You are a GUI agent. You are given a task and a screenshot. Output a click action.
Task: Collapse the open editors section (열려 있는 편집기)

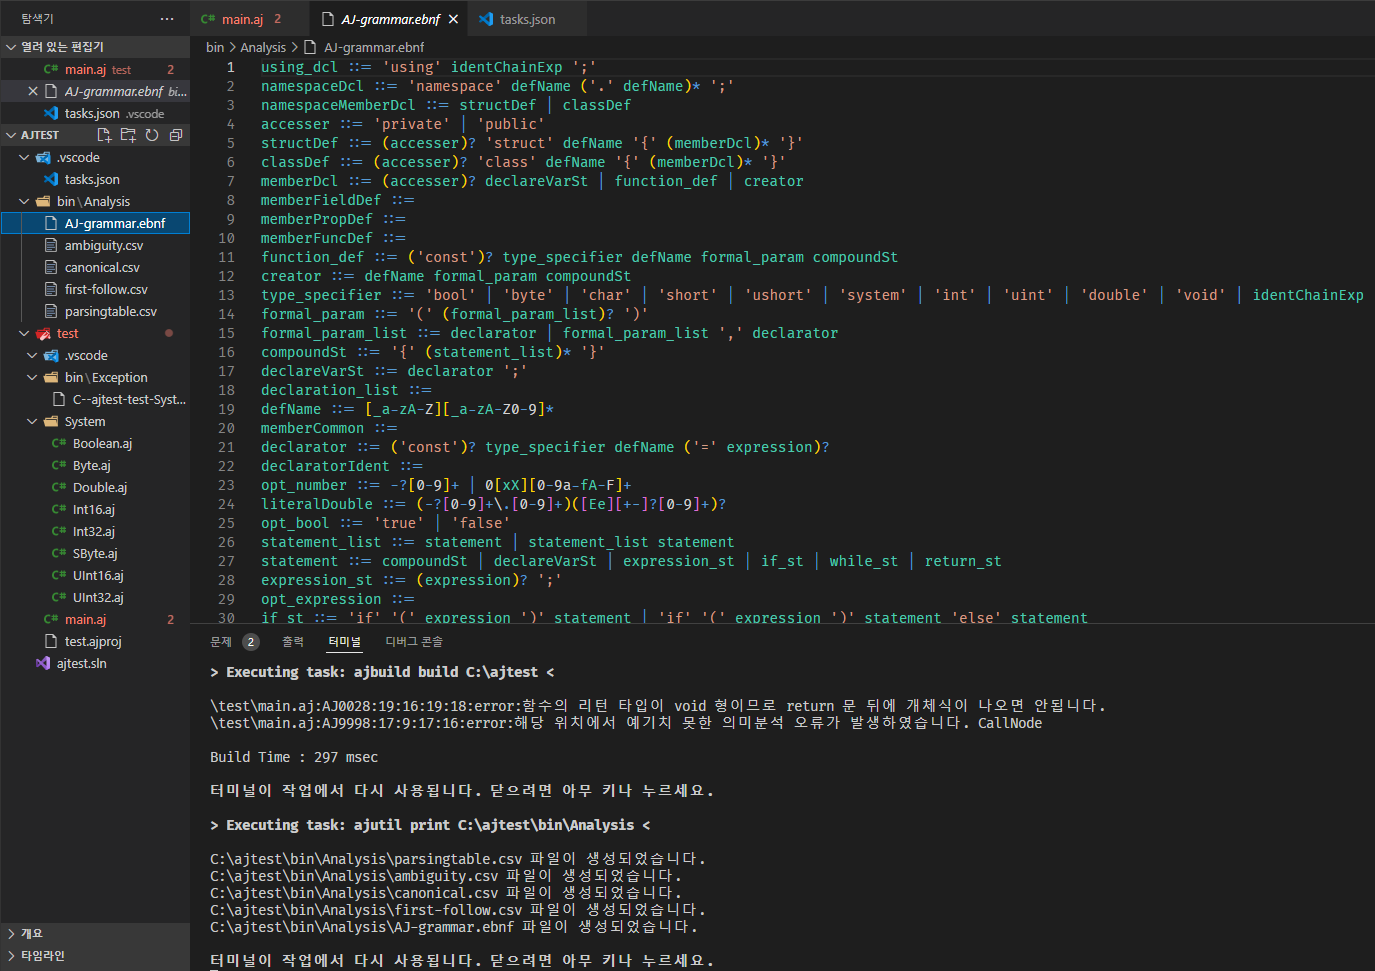(11, 47)
